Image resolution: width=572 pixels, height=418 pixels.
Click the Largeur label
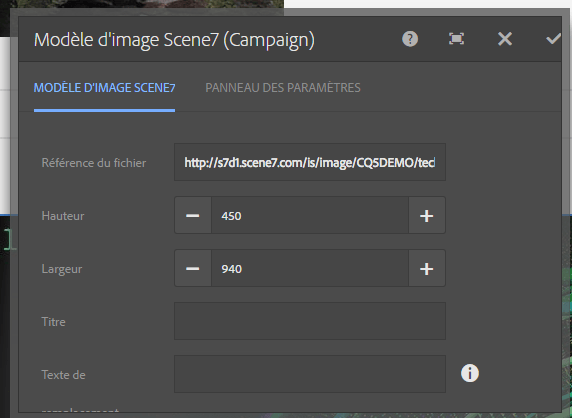point(62,269)
